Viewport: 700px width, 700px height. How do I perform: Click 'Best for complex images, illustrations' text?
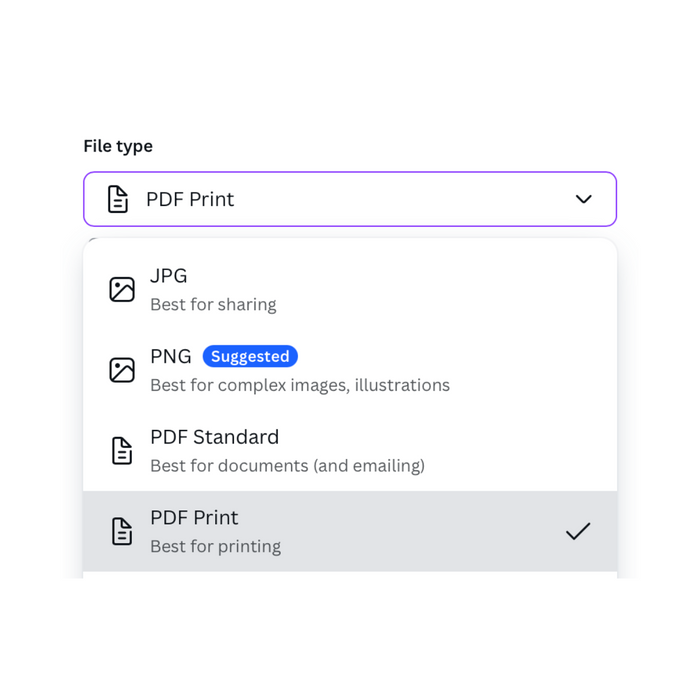300,385
